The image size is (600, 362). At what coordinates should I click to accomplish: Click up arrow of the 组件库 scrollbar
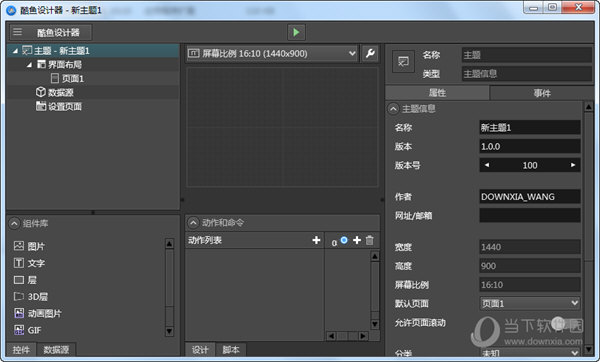click(x=170, y=243)
